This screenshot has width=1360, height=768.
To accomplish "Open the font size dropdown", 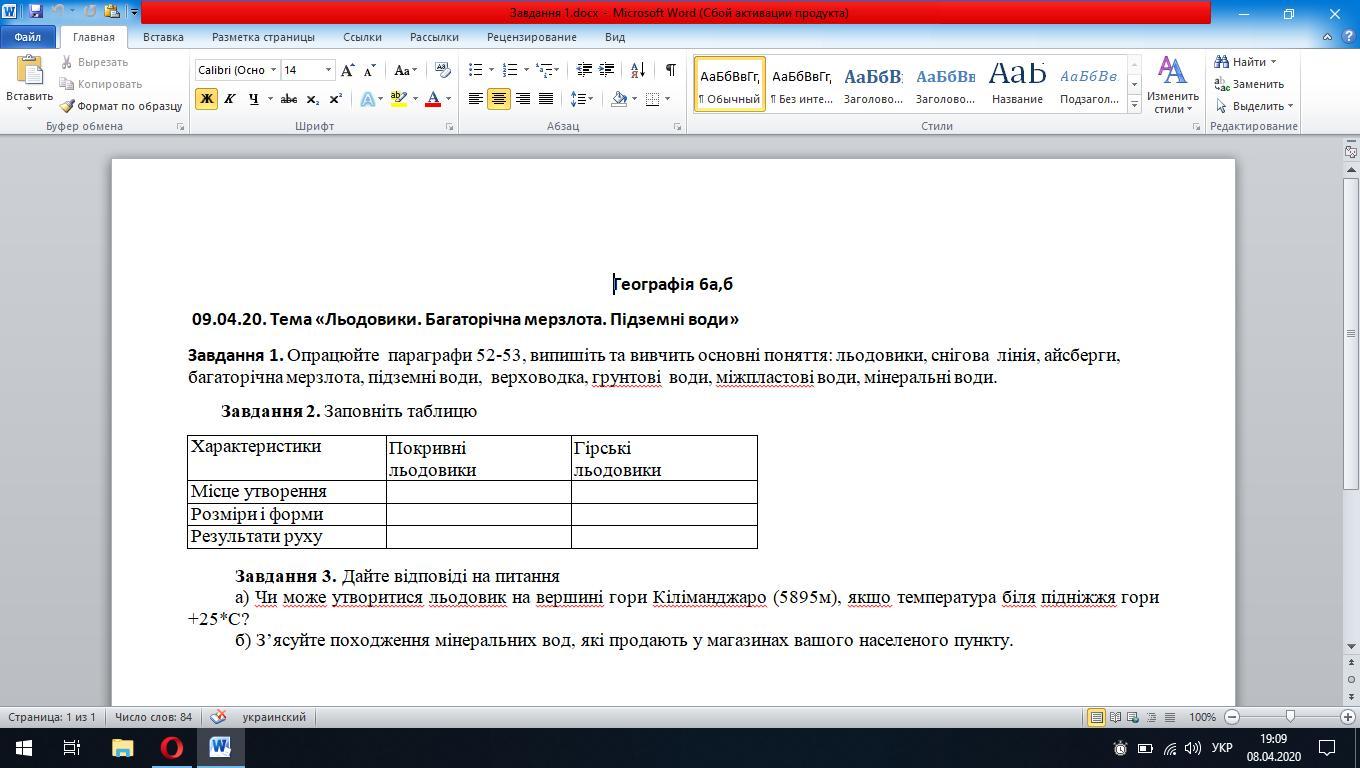I will pos(328,70).
